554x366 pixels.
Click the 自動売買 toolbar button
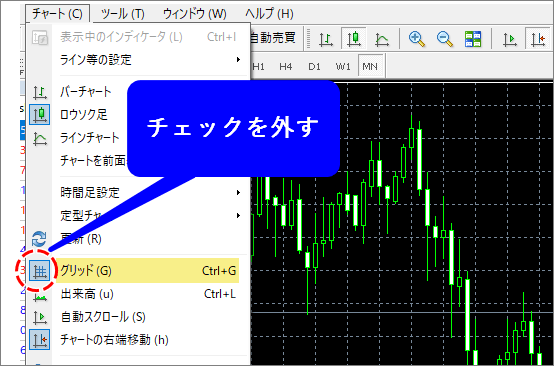click(273, 37)
